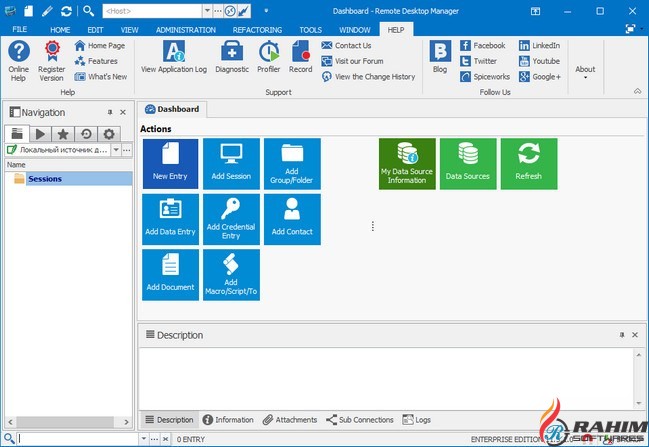The image size is (649, 447).
Task: Switch to the WINDOW ribbon tab
Action: click(355, 30)
